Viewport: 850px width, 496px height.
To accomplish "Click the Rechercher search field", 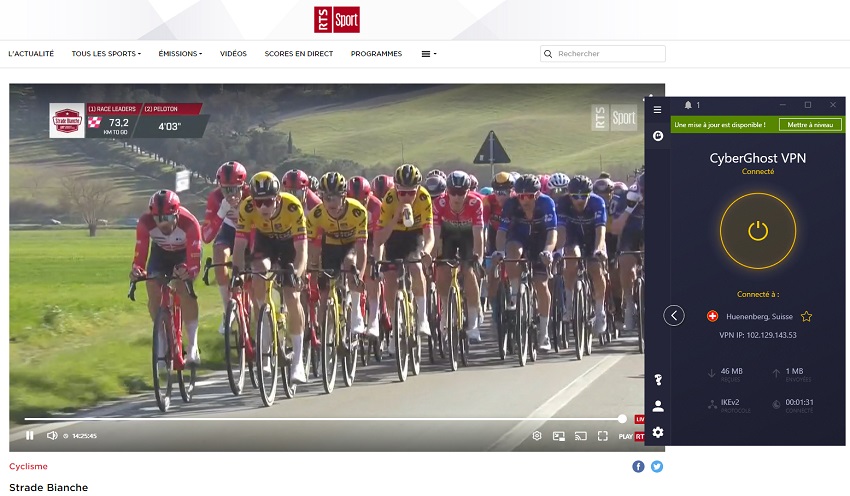I will pyautogui.click(x=603, y=54).
